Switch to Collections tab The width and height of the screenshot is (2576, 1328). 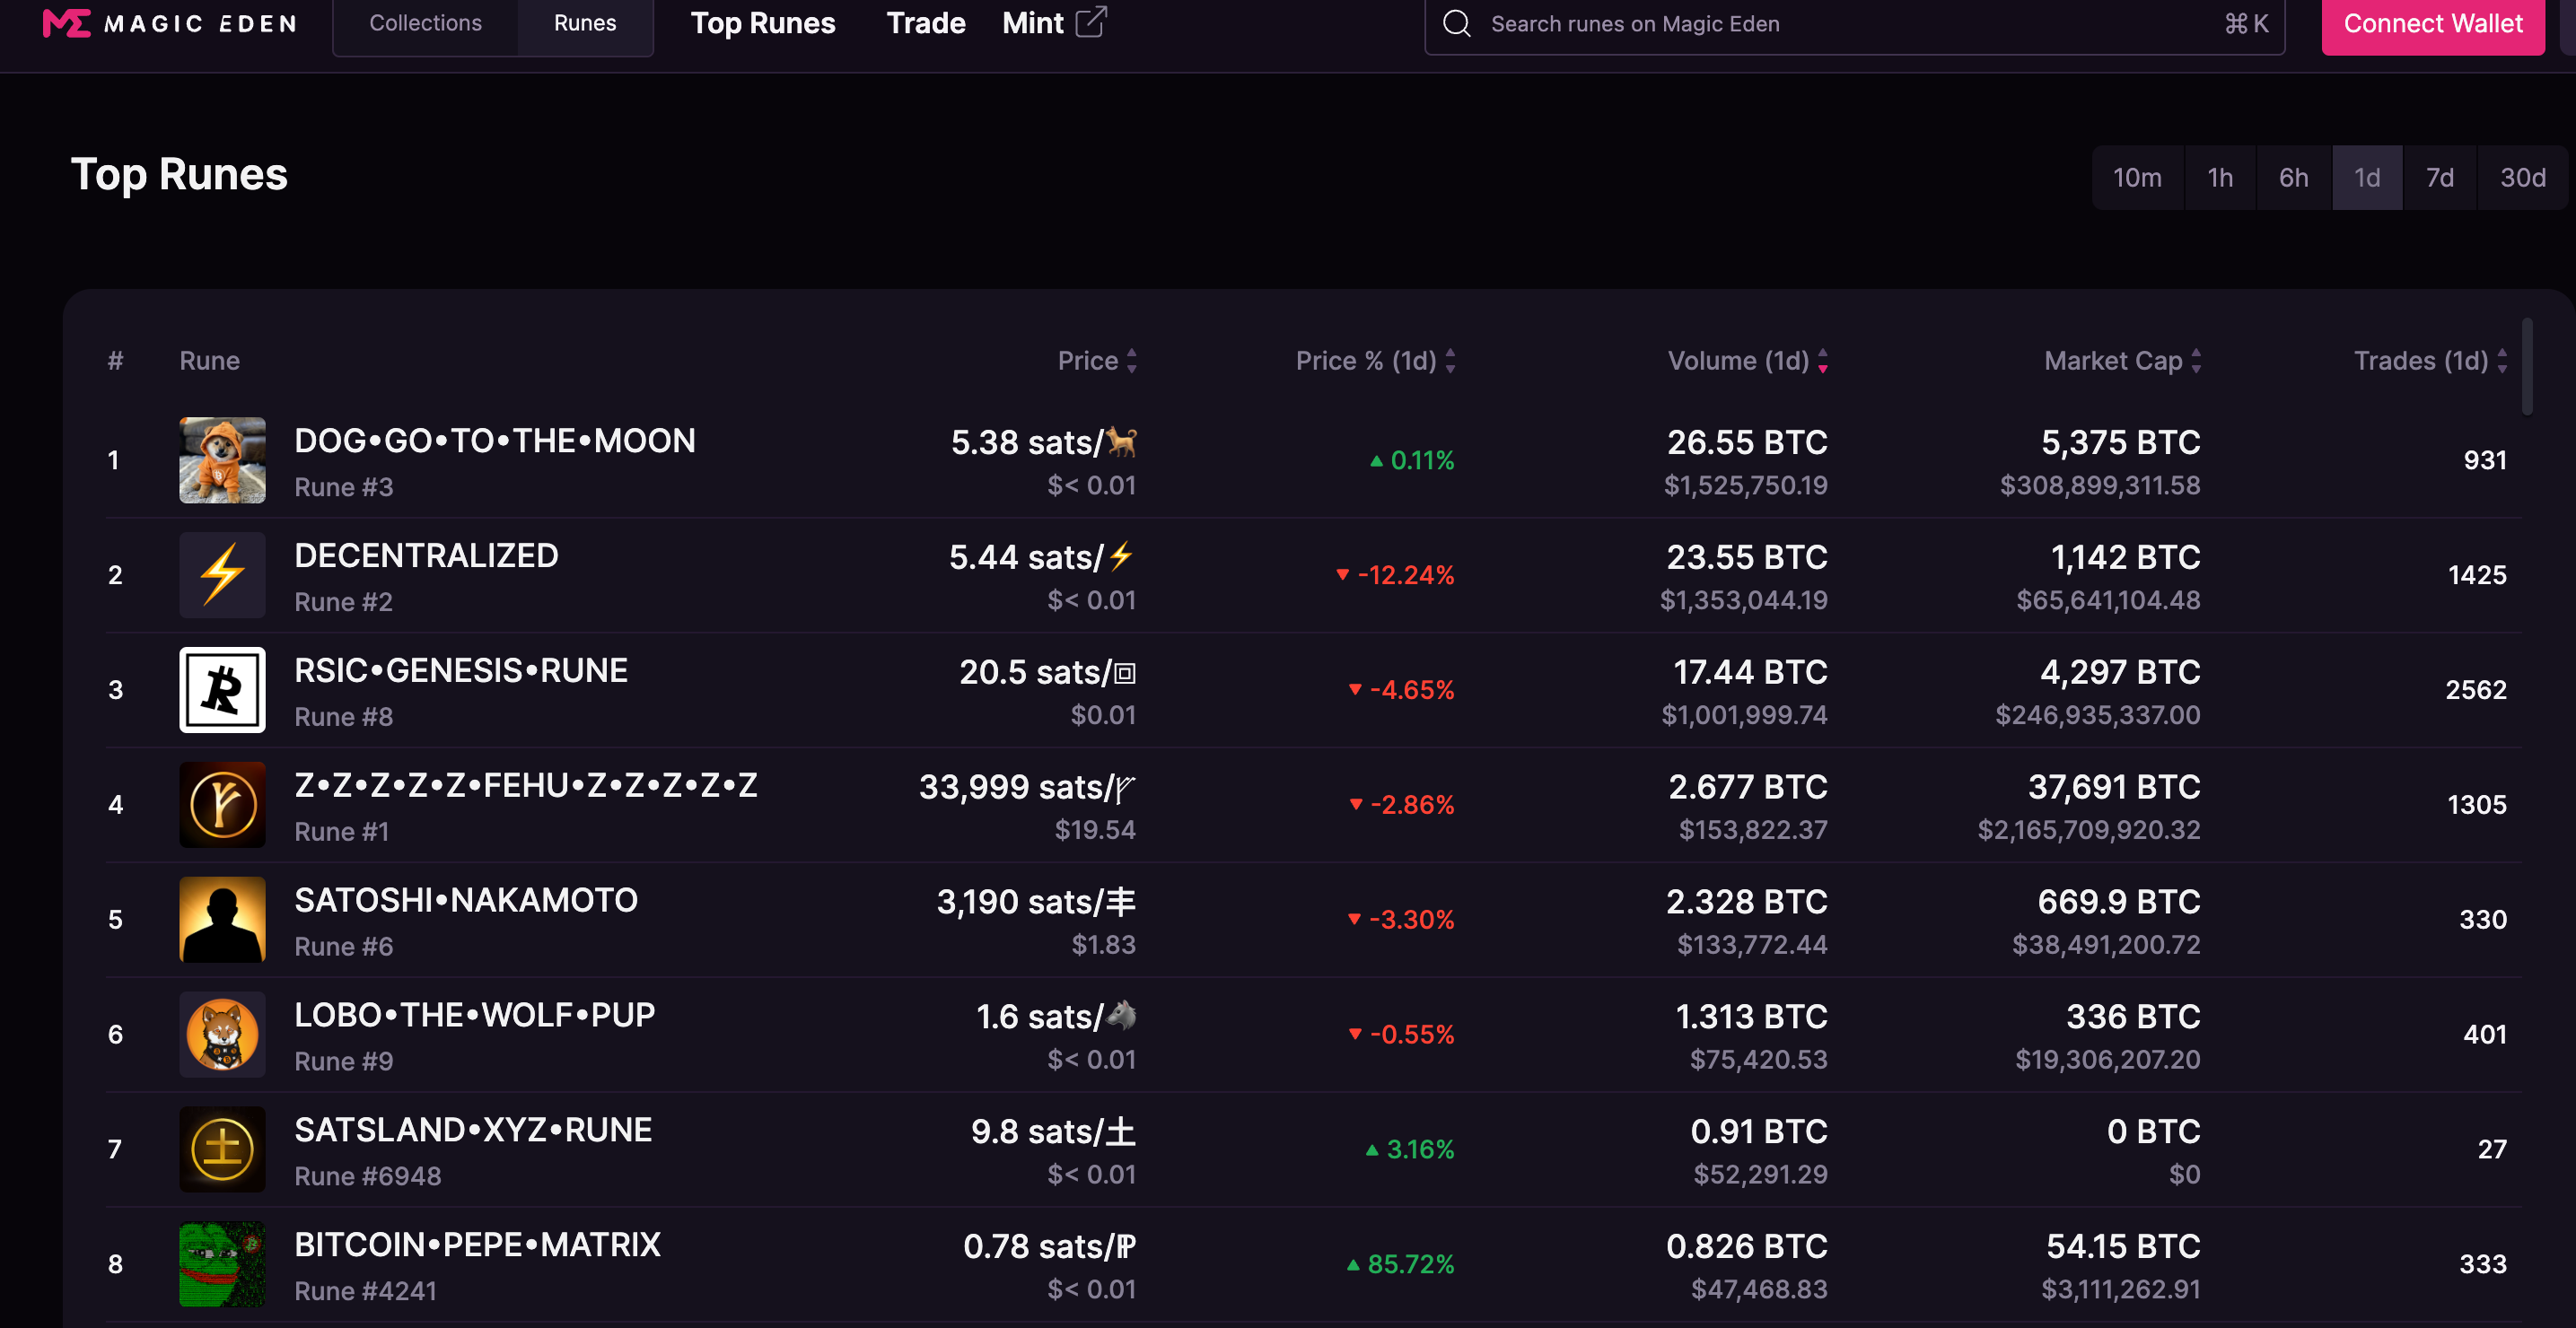[425, 23]
